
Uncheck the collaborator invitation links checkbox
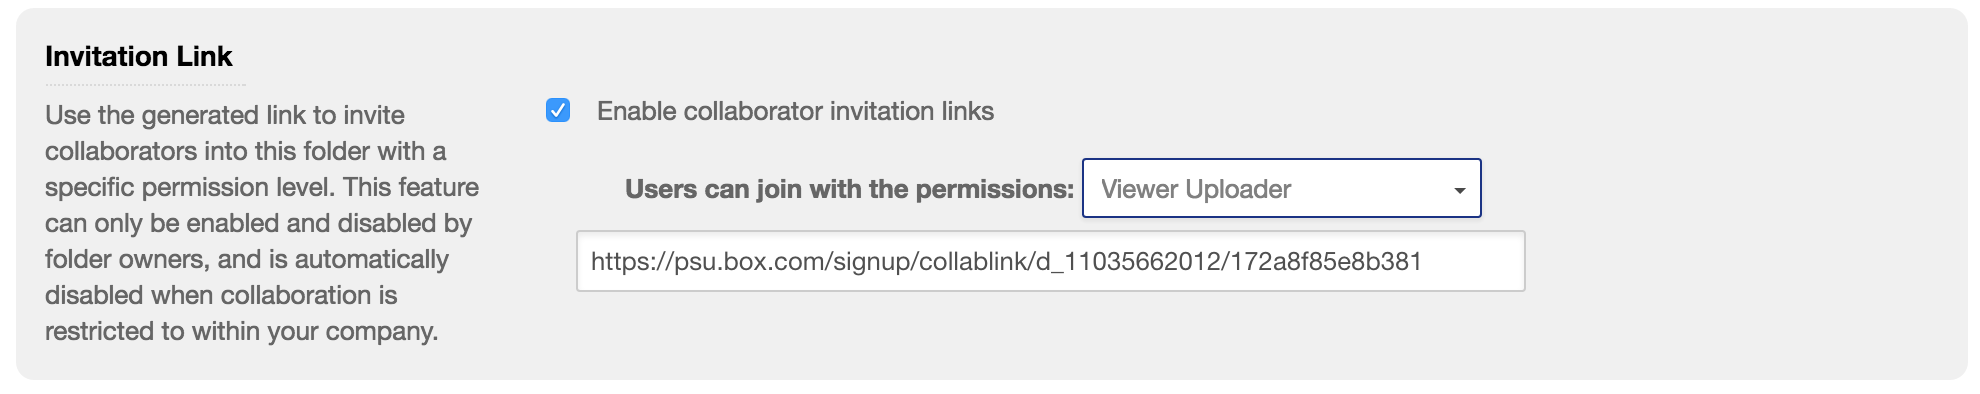558,110
